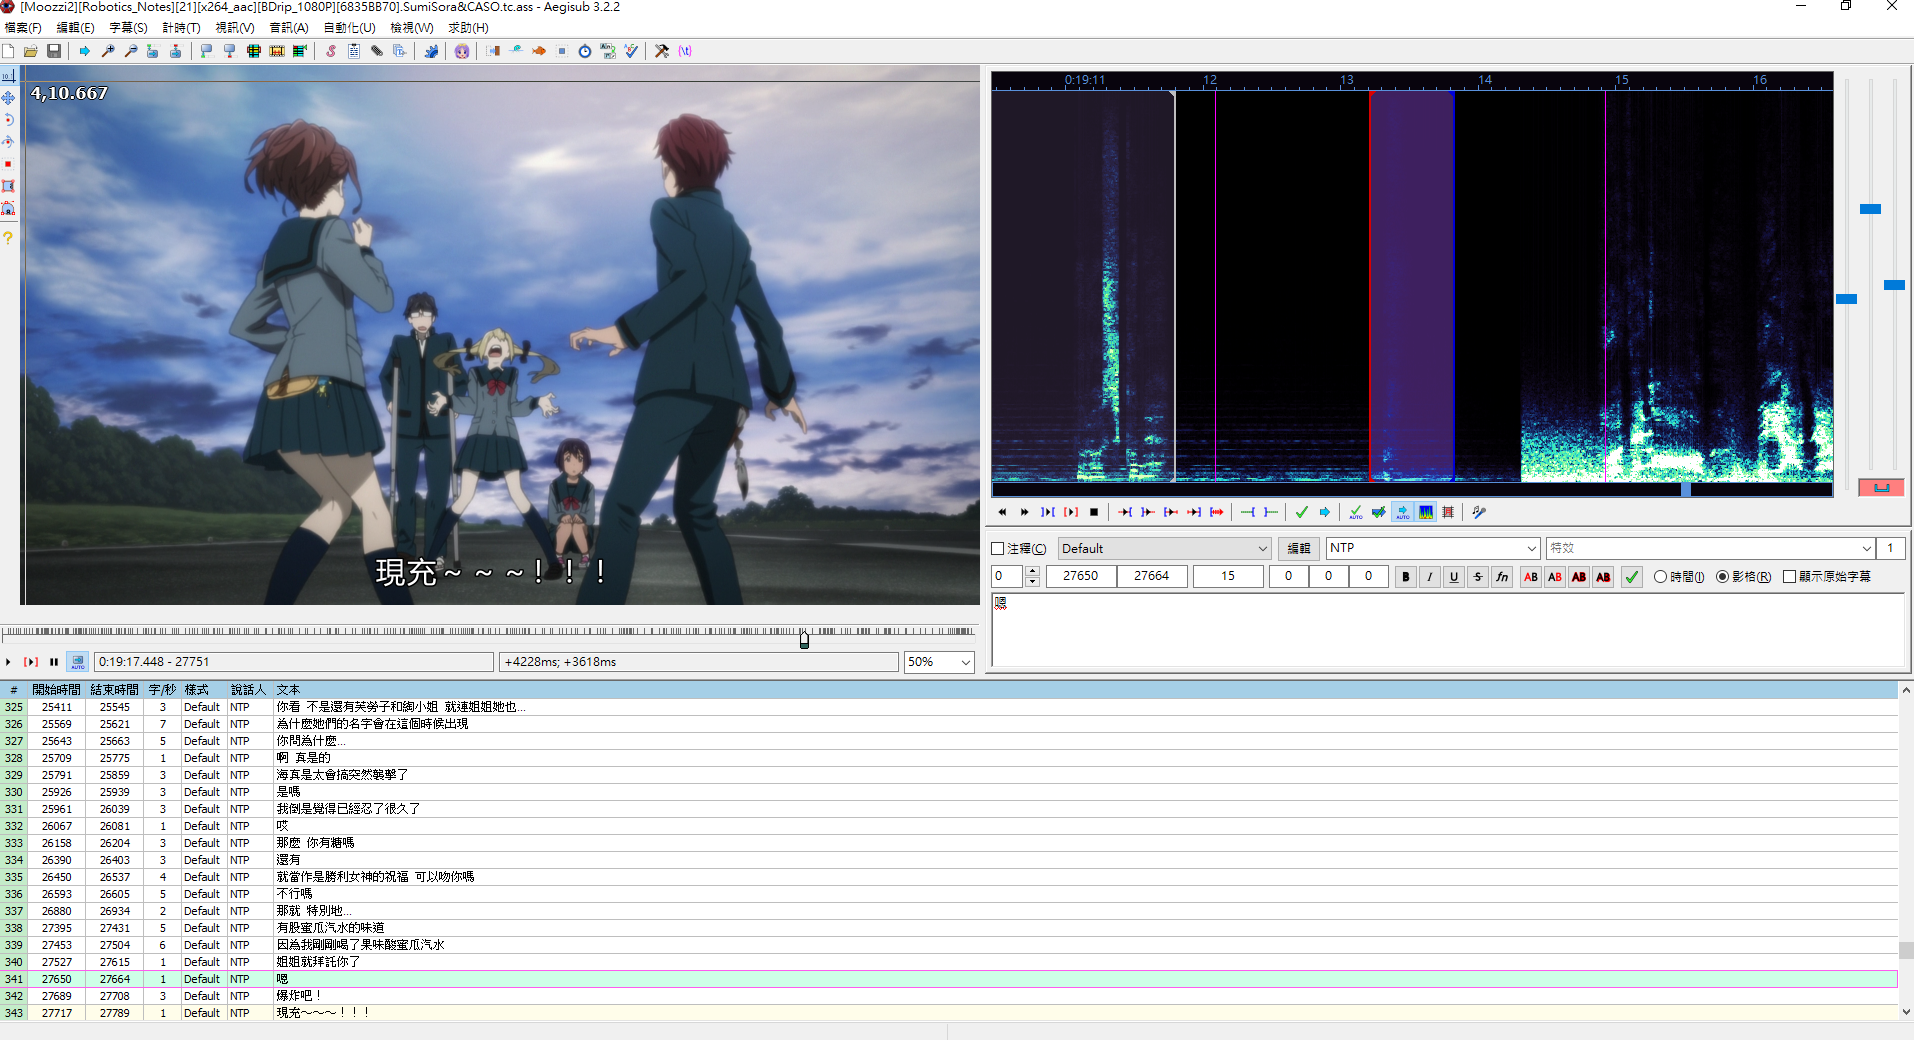Select the rectangular clip tool in video sidebar
Screen dimensions: 1914x1040
coord(8,186)
